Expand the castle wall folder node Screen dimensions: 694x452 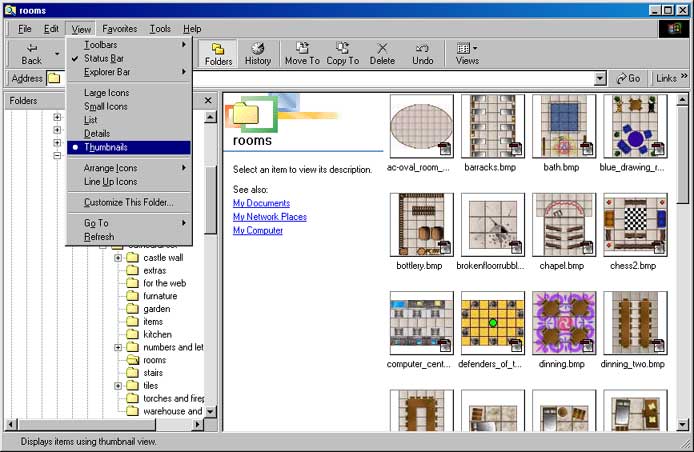[118, 258]
